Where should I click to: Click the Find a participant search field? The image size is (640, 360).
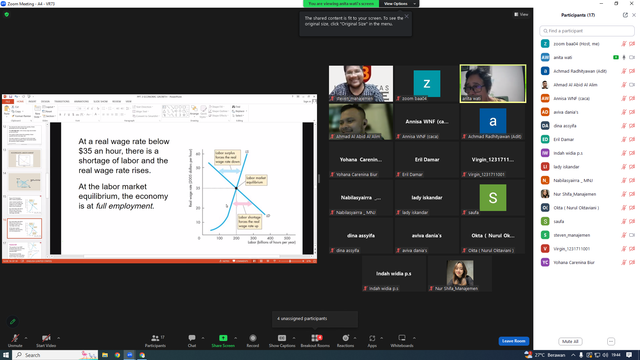tap(587, 31)
